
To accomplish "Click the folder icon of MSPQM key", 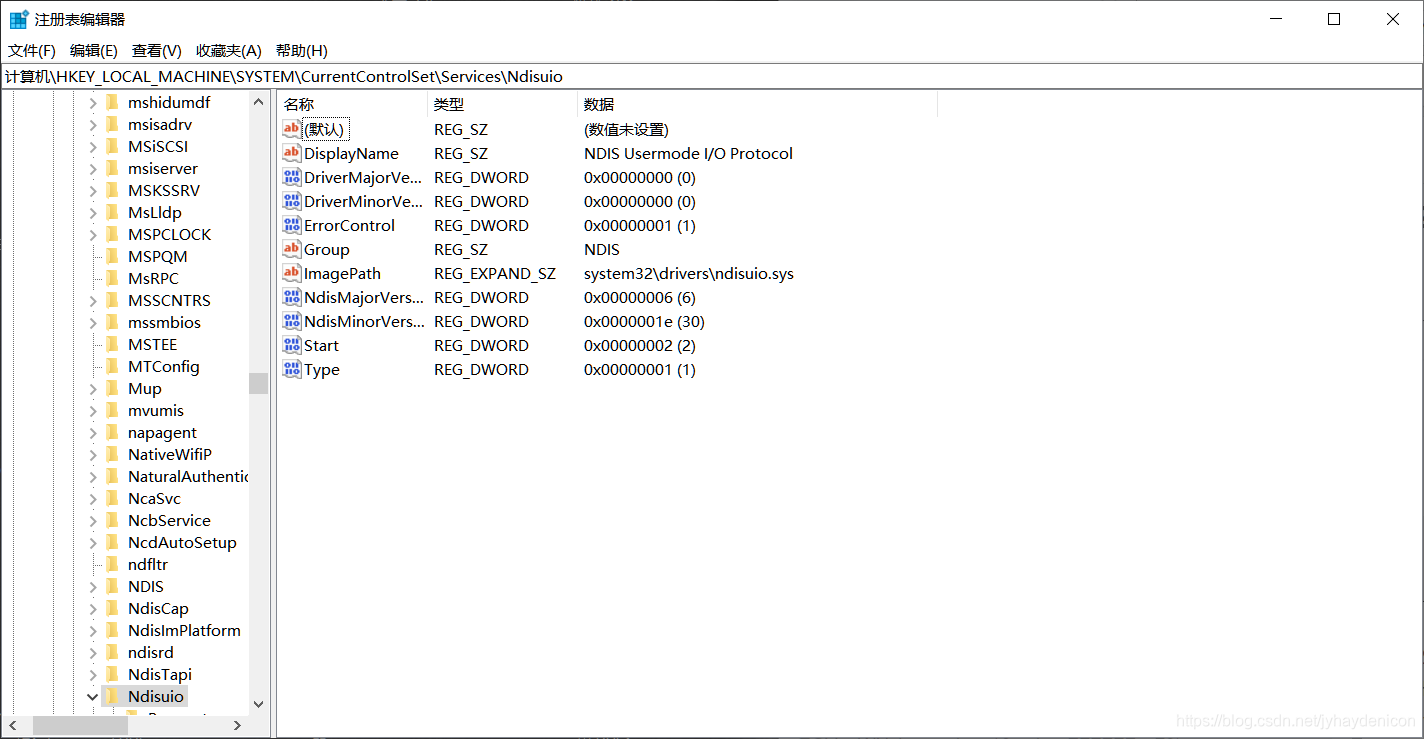I will click(x=112, y=256).
